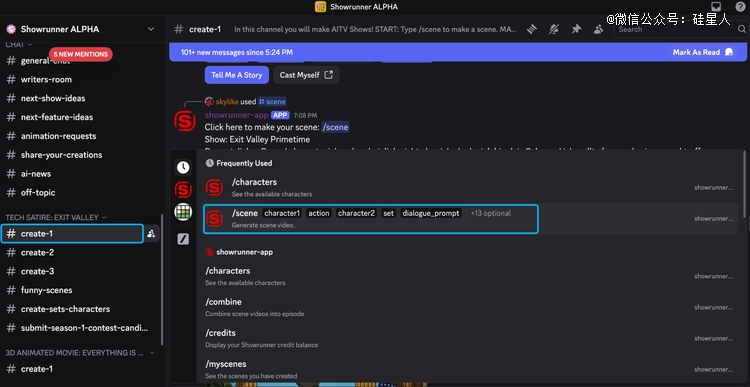The width and height of the screenshot is (750, 387).
Task: Click the Tell Me A Story button
Action: pyautogui.click(x=237, y=75)
